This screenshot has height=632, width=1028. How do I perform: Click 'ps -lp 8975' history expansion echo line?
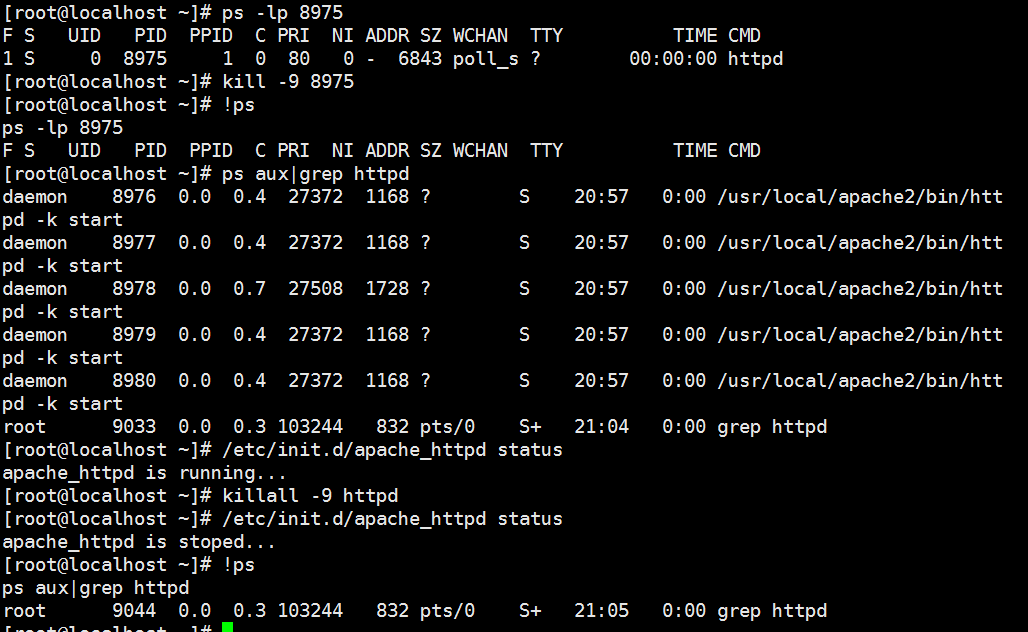(x=62, y=128)
